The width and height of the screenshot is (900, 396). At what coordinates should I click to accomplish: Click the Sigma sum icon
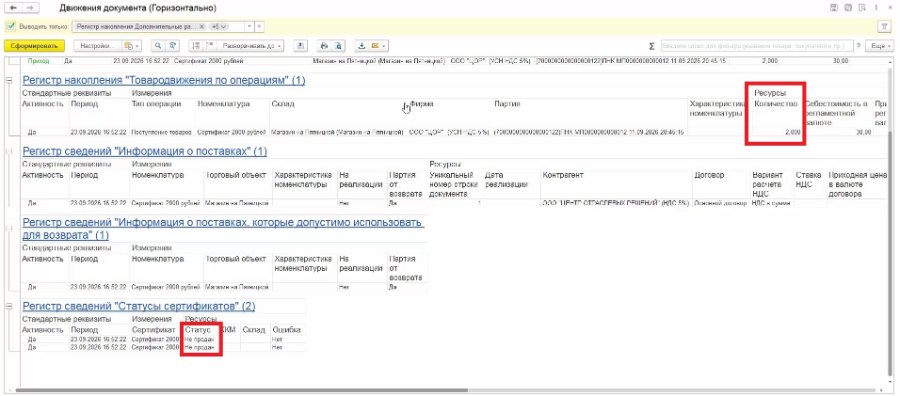pyautogui.click(x=651, y=46)
